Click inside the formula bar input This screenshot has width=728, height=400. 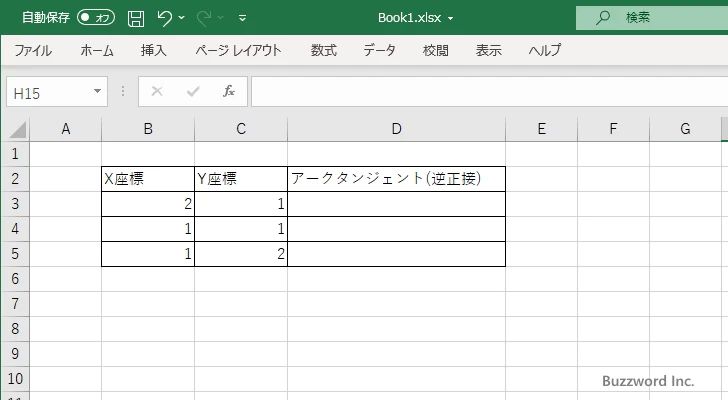tap(490, 92)
